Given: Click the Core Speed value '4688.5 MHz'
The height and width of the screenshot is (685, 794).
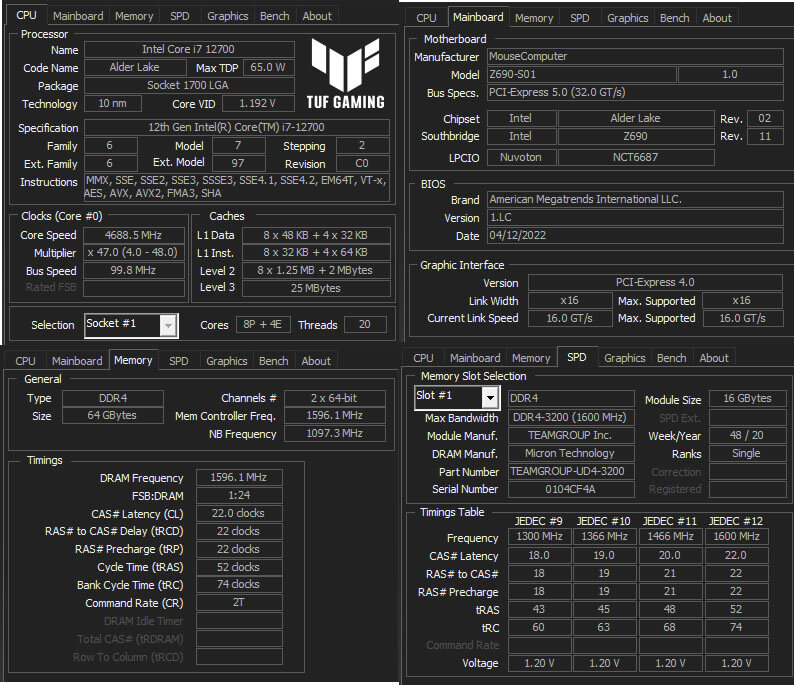Looking at the screenshot, I should coord(134,235).
